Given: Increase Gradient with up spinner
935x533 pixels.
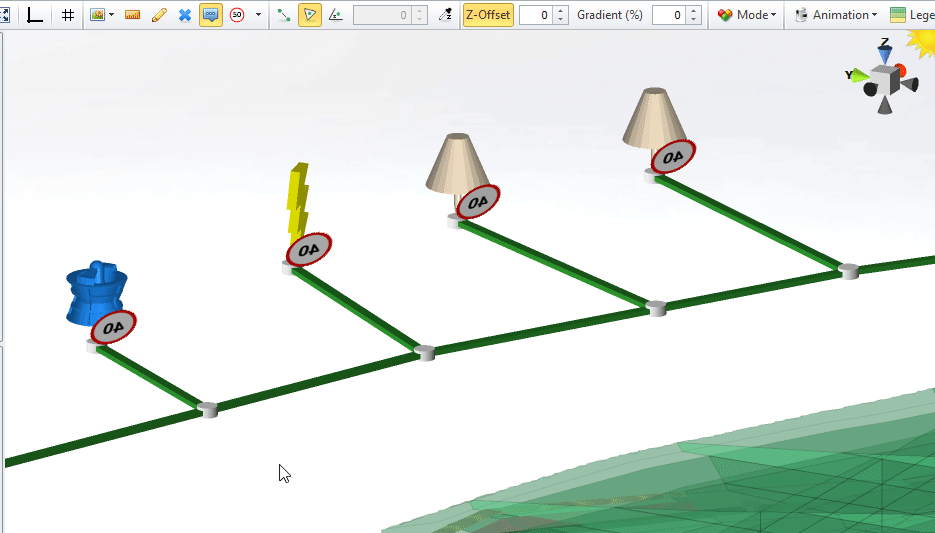Looking at the screenshot, I should 693,11.
